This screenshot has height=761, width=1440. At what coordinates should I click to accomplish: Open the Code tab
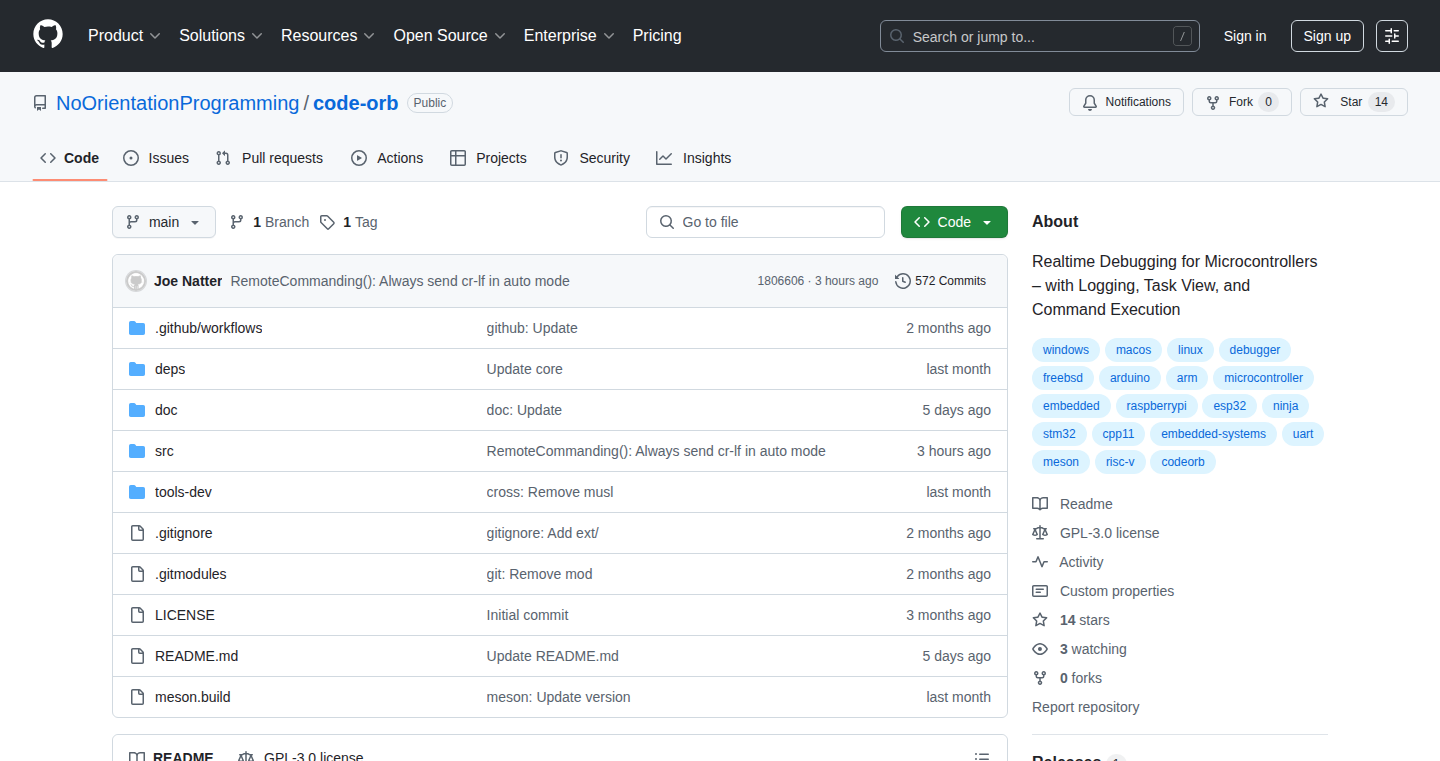70,158
